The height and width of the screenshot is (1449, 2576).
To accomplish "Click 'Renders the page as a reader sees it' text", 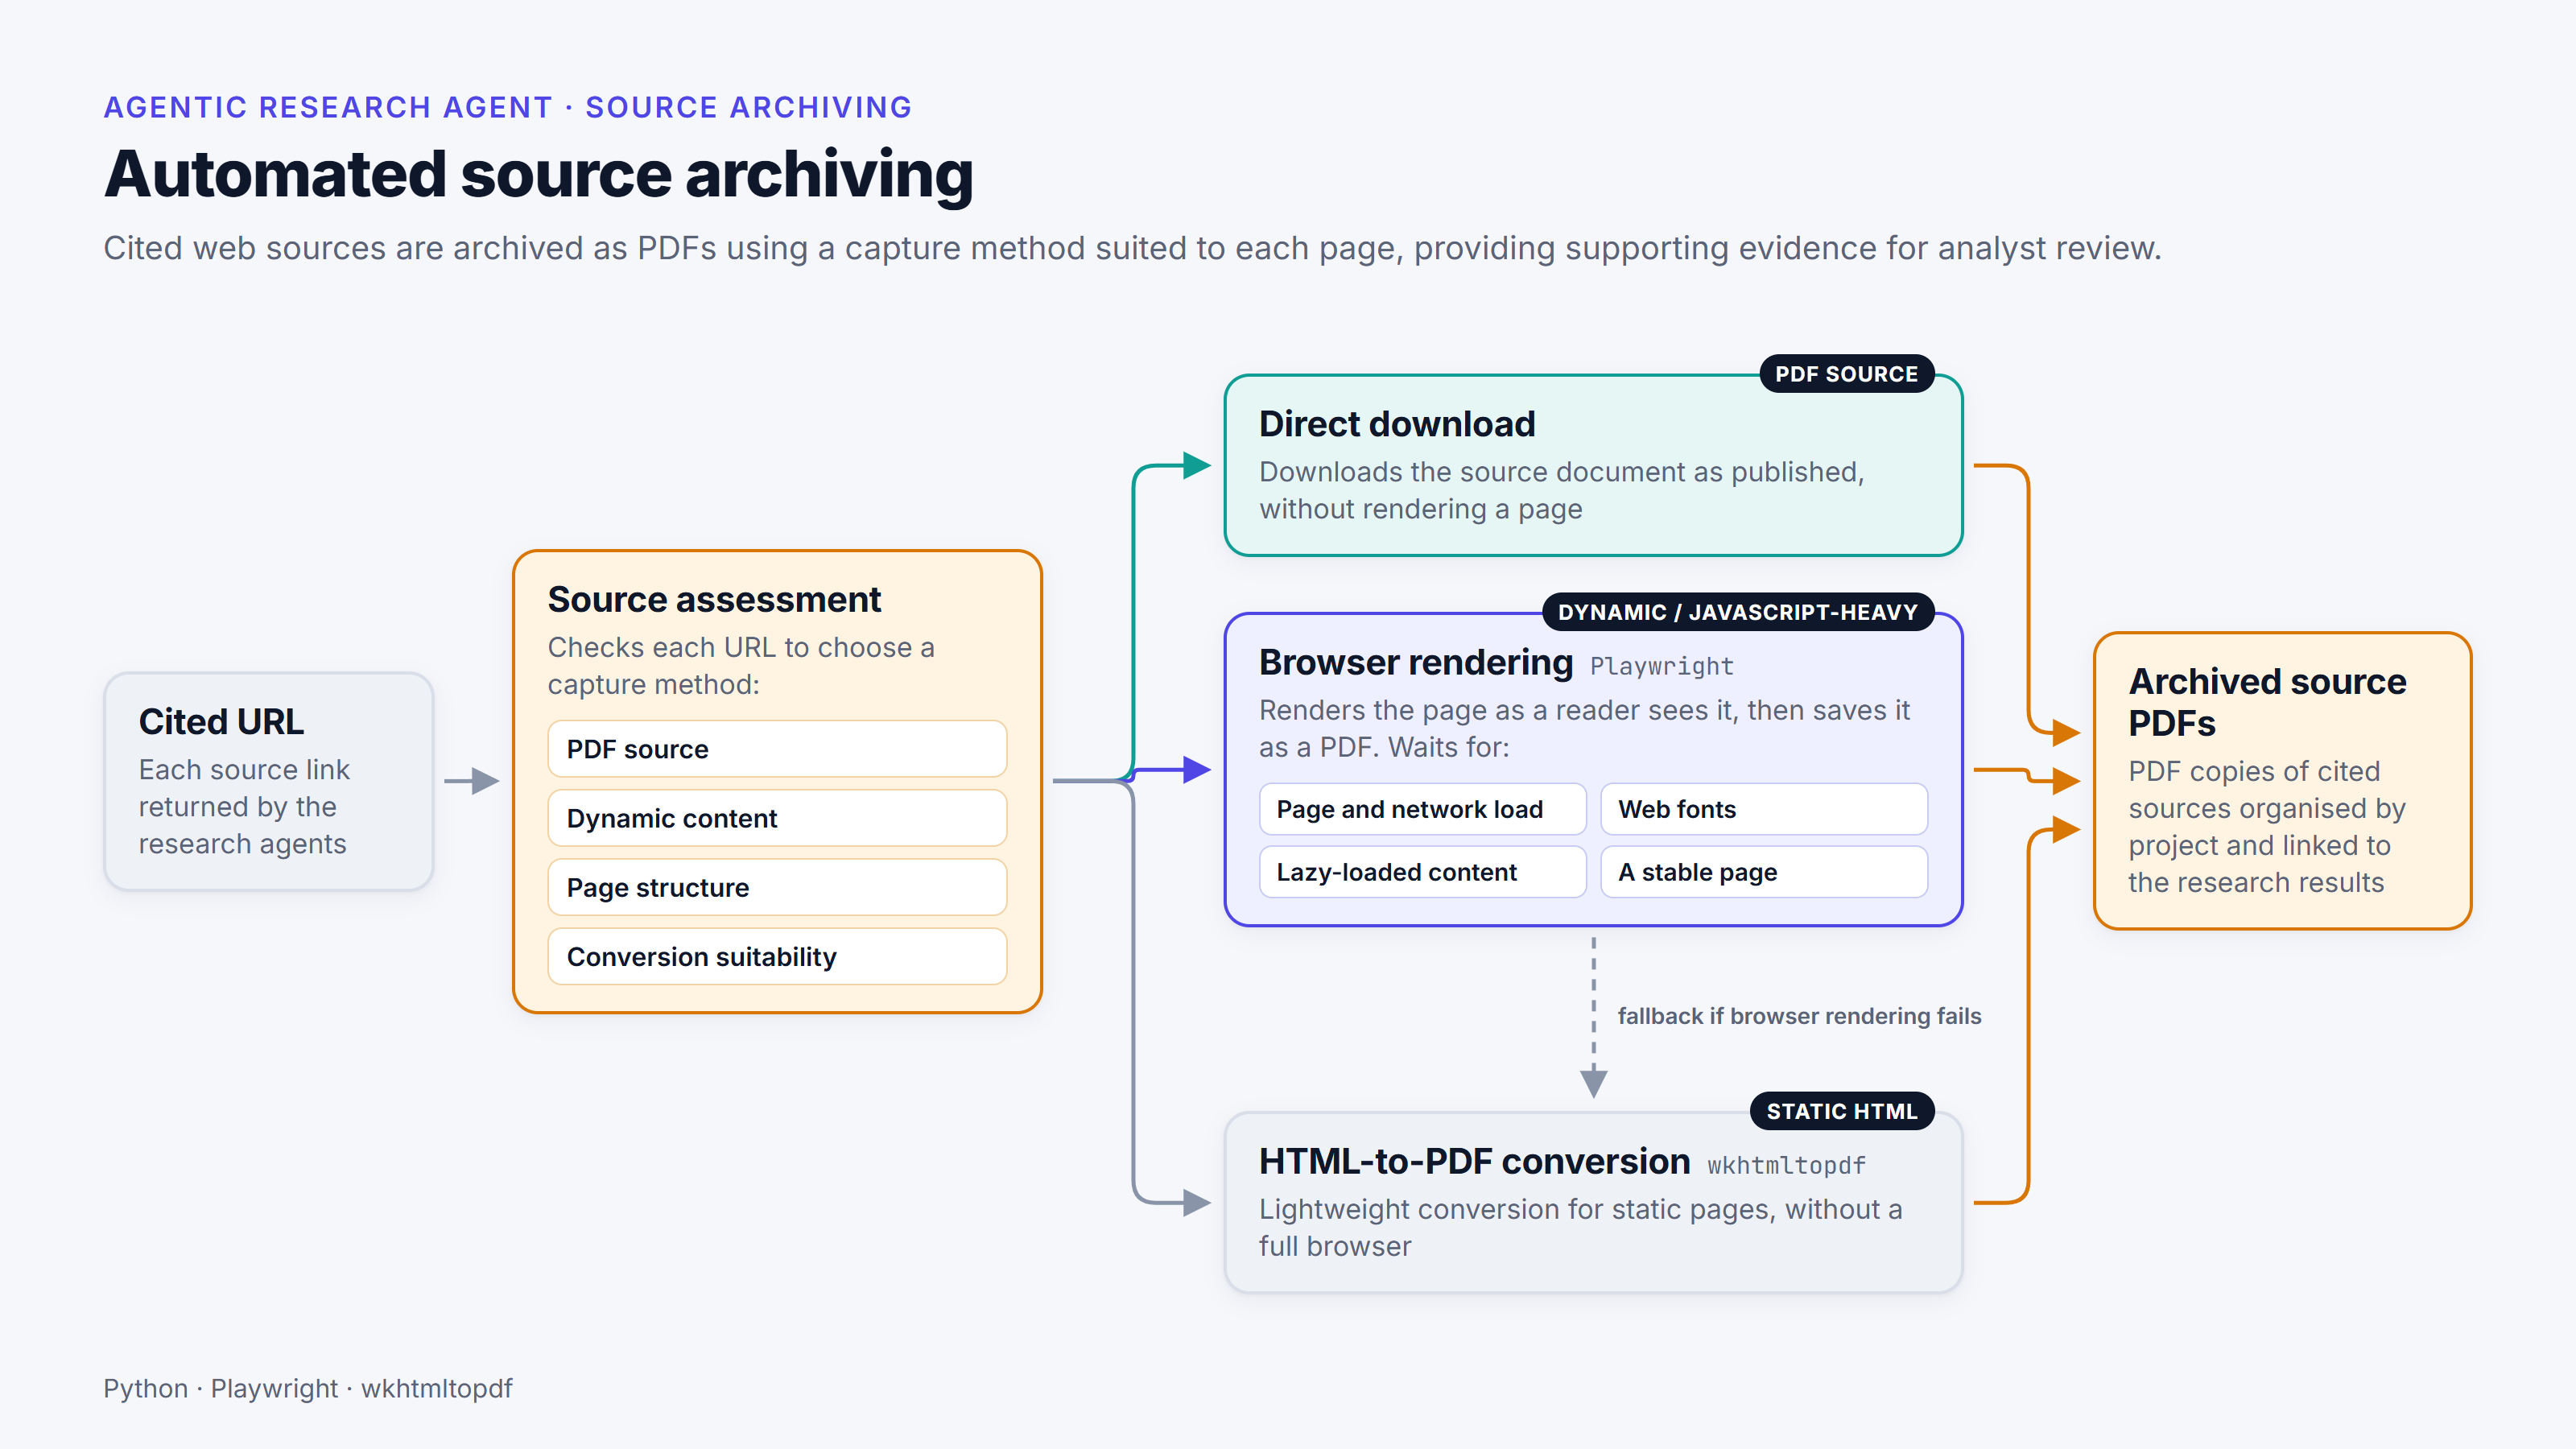I will pyautogui.click(x=1584, y=728).
